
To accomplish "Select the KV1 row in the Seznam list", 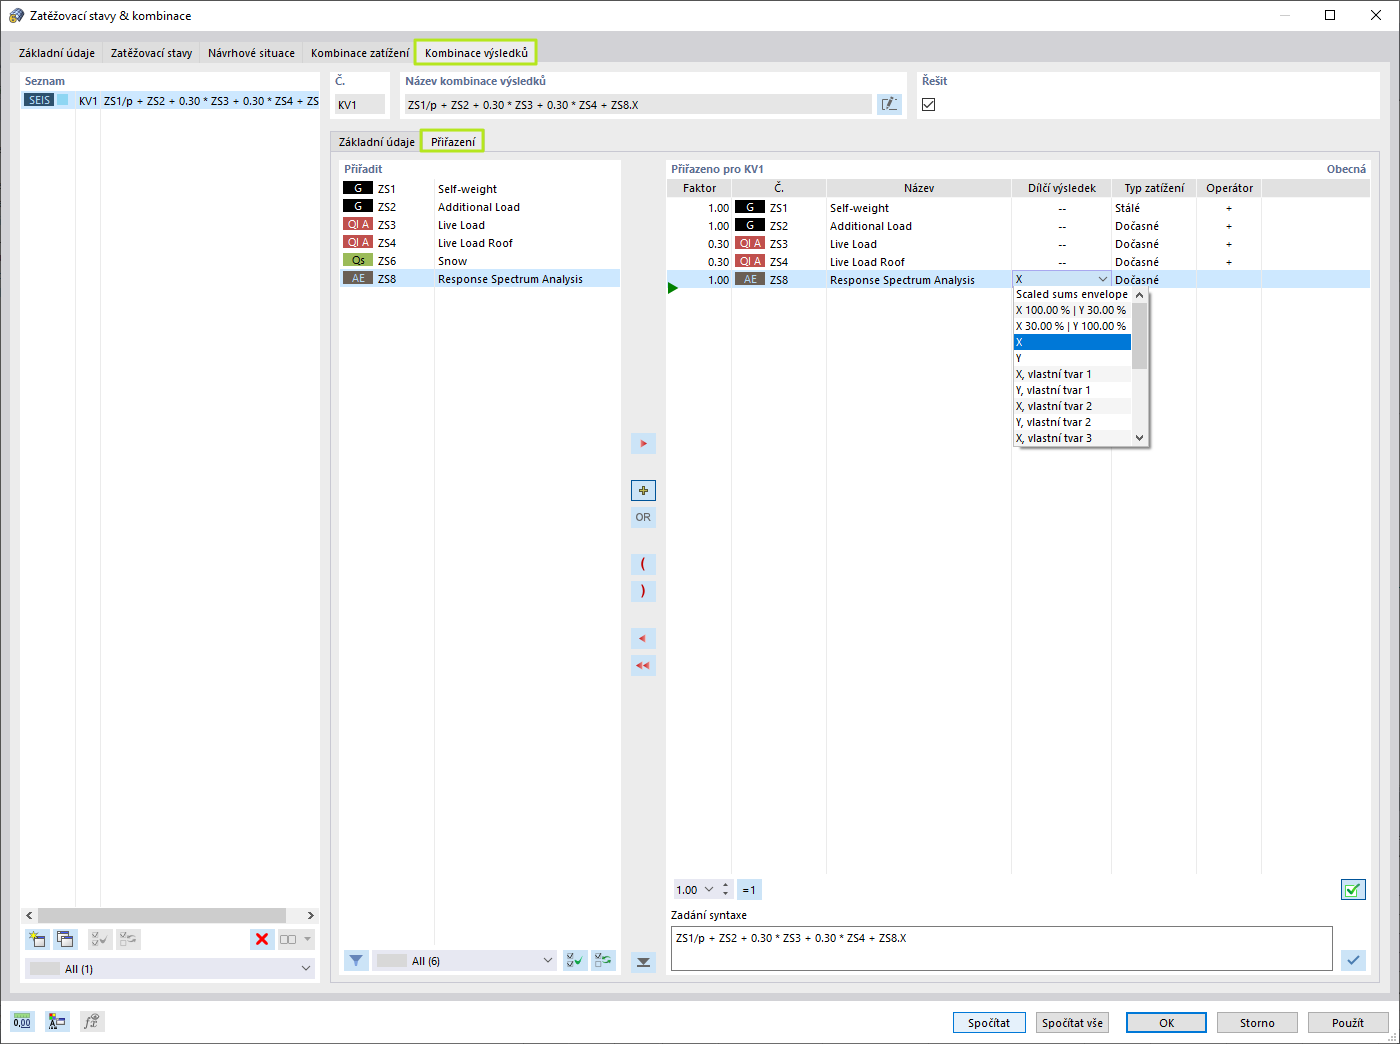I will pos(170,101).
